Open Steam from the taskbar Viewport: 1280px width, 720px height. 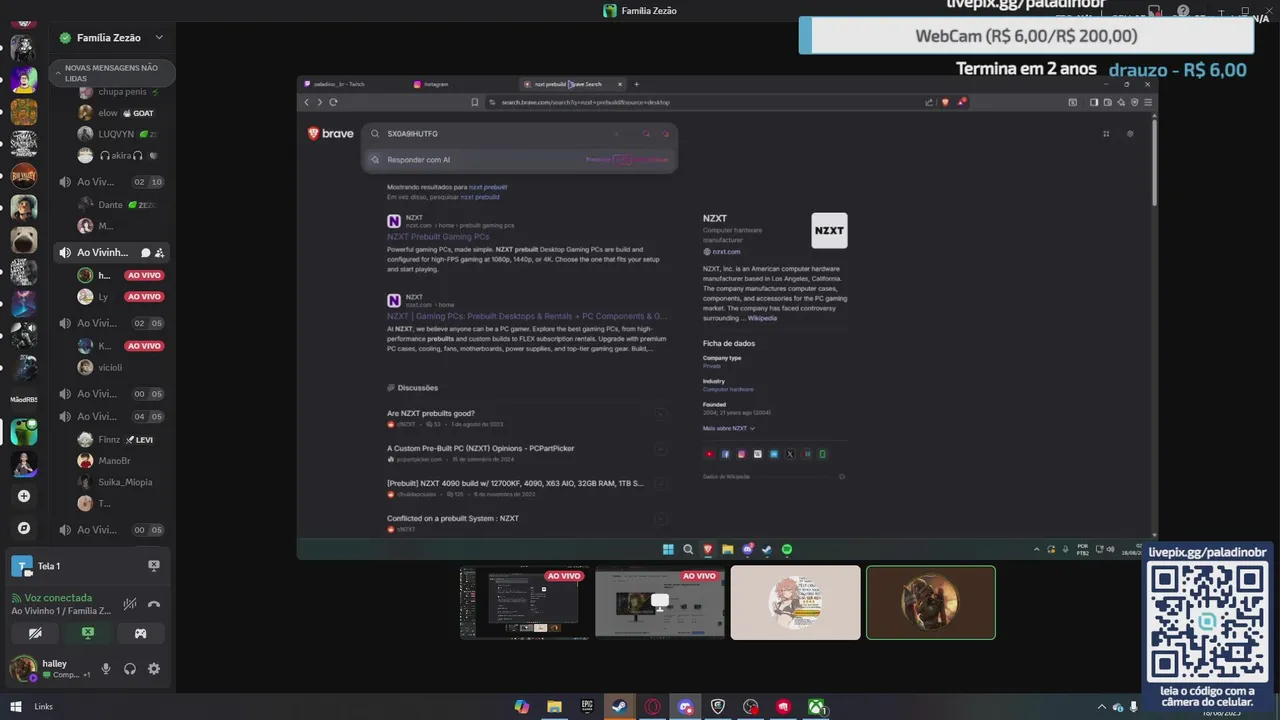619,707
